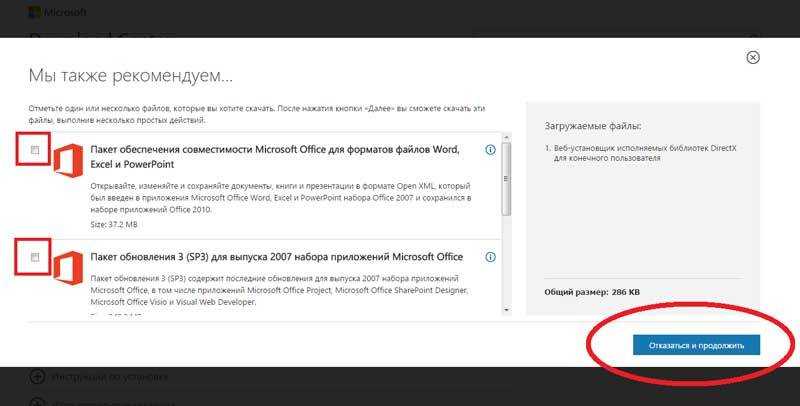Open info icon for Office compatibility pack
800x406 pixels.
click(x=490, y=149)
